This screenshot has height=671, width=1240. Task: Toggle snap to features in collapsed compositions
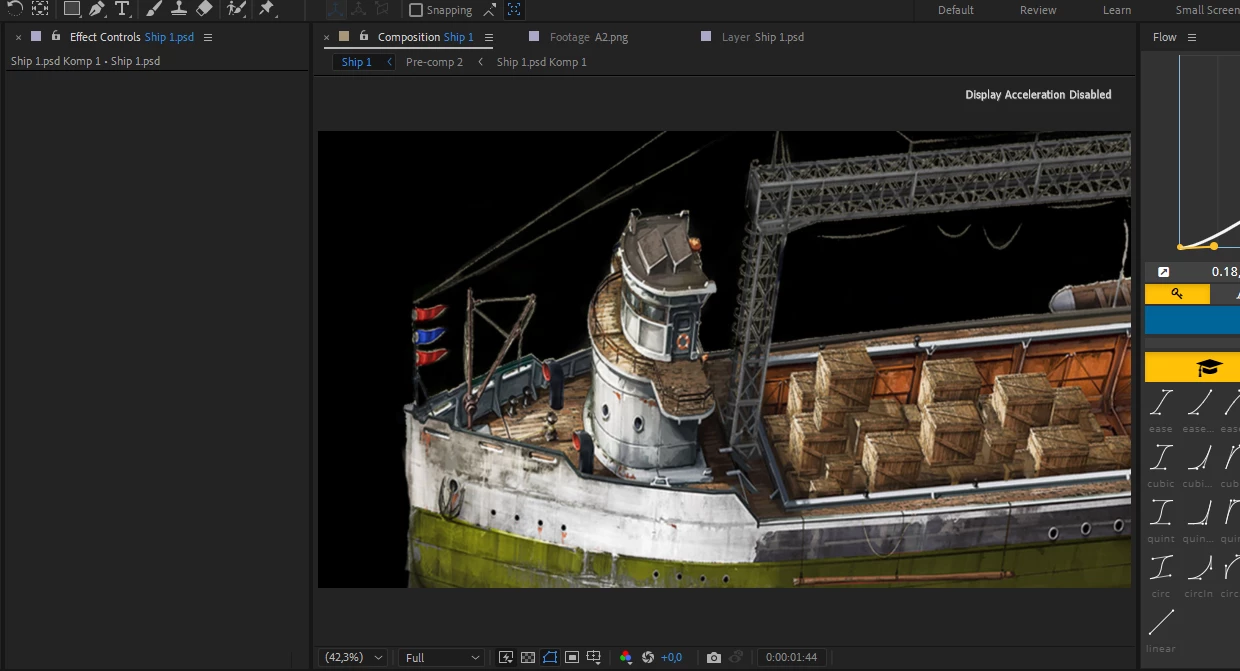(x=514, y=10)
